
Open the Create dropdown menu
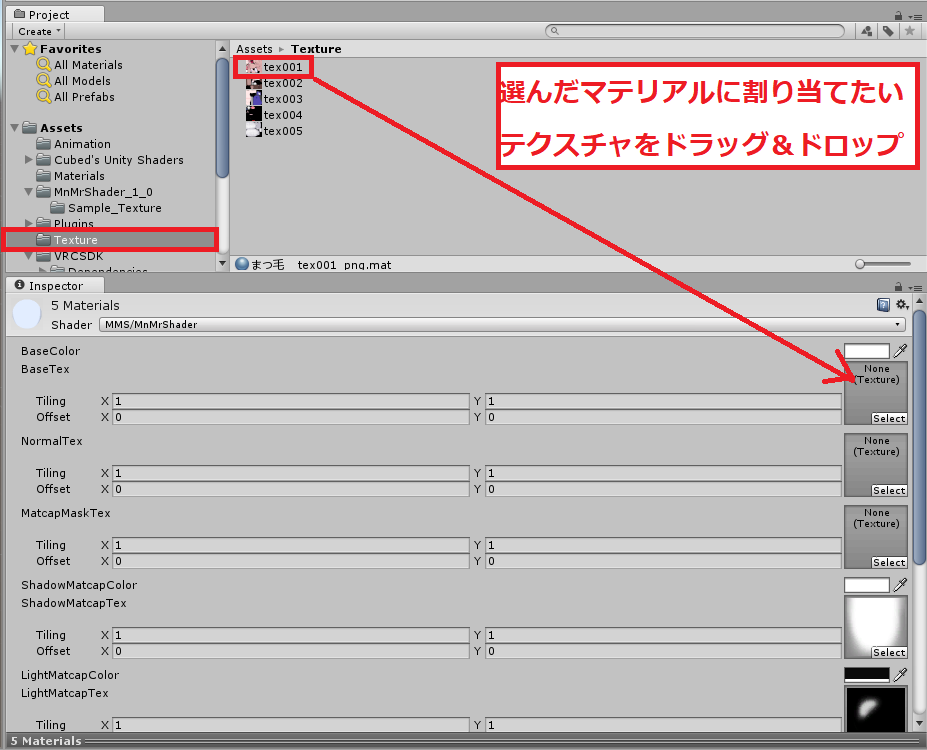[39, 31]
